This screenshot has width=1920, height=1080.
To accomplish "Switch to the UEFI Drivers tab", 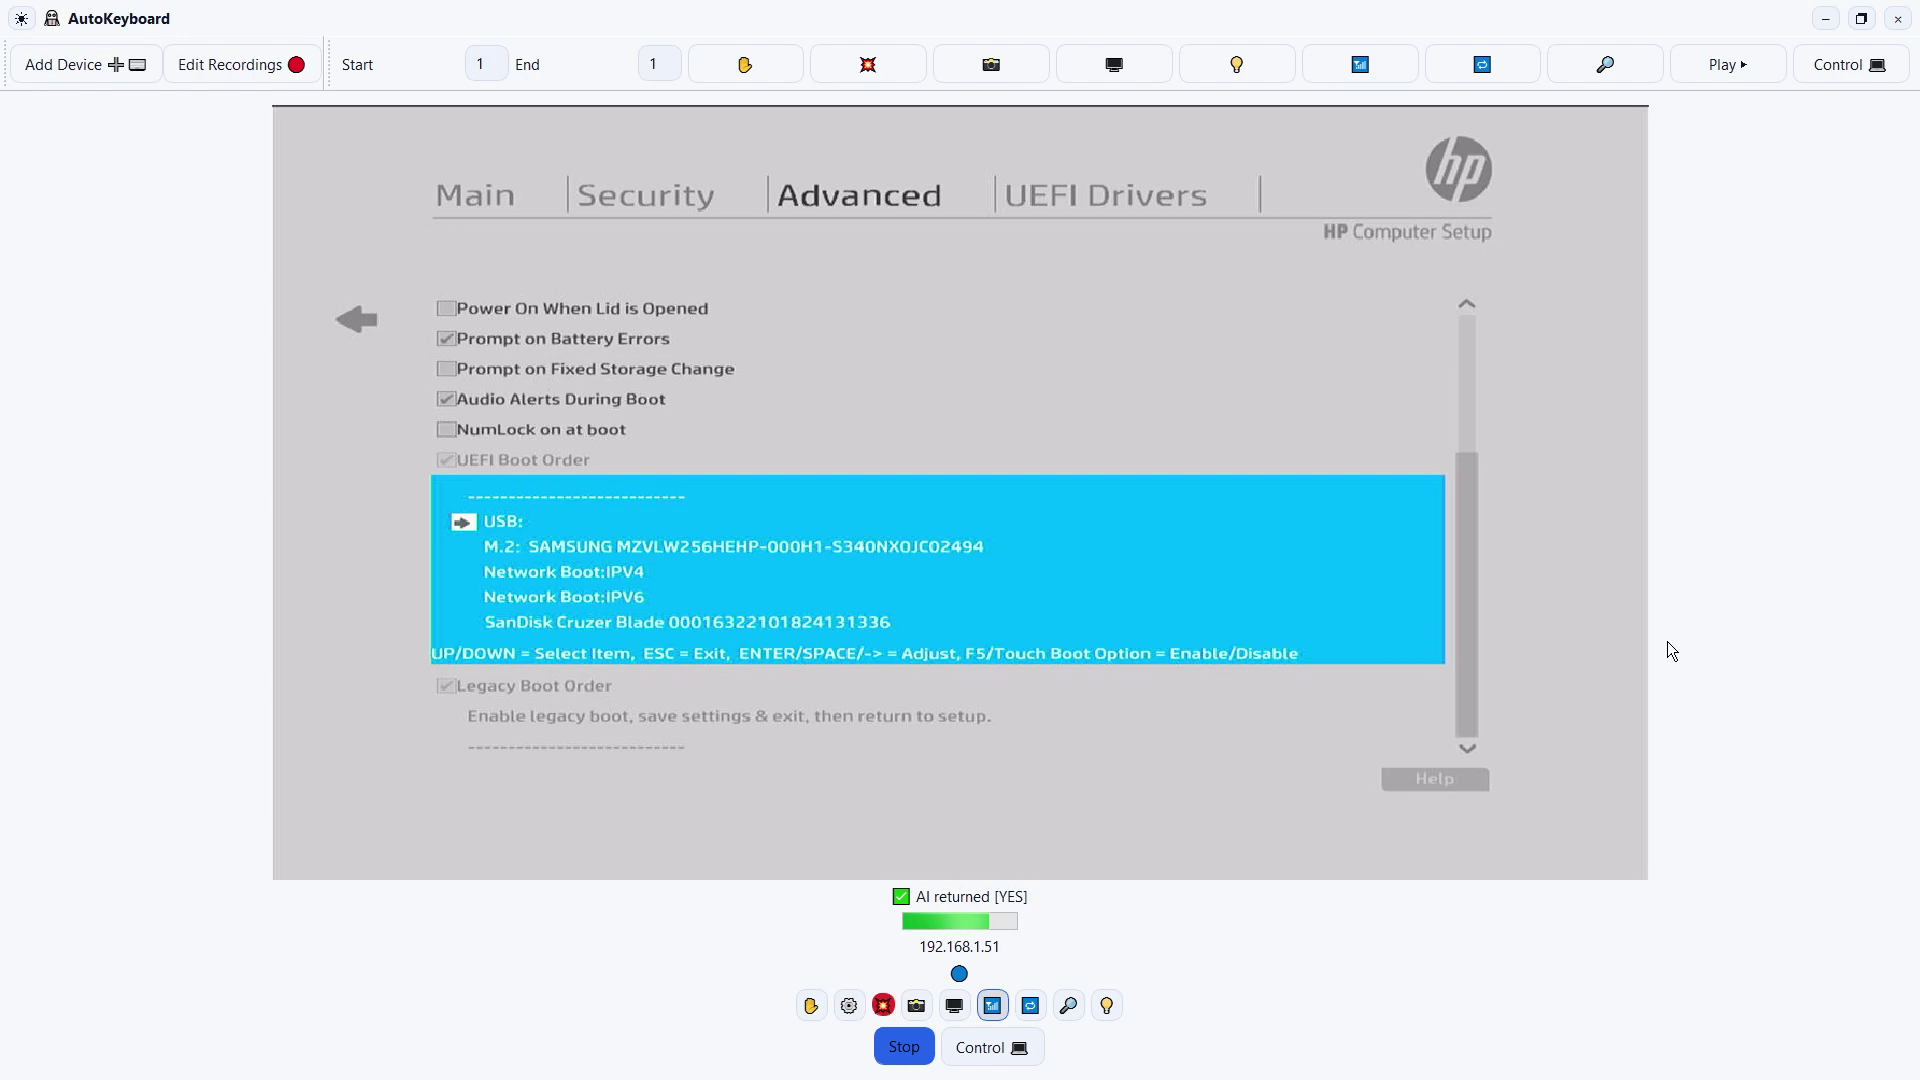I will 1105,195.
